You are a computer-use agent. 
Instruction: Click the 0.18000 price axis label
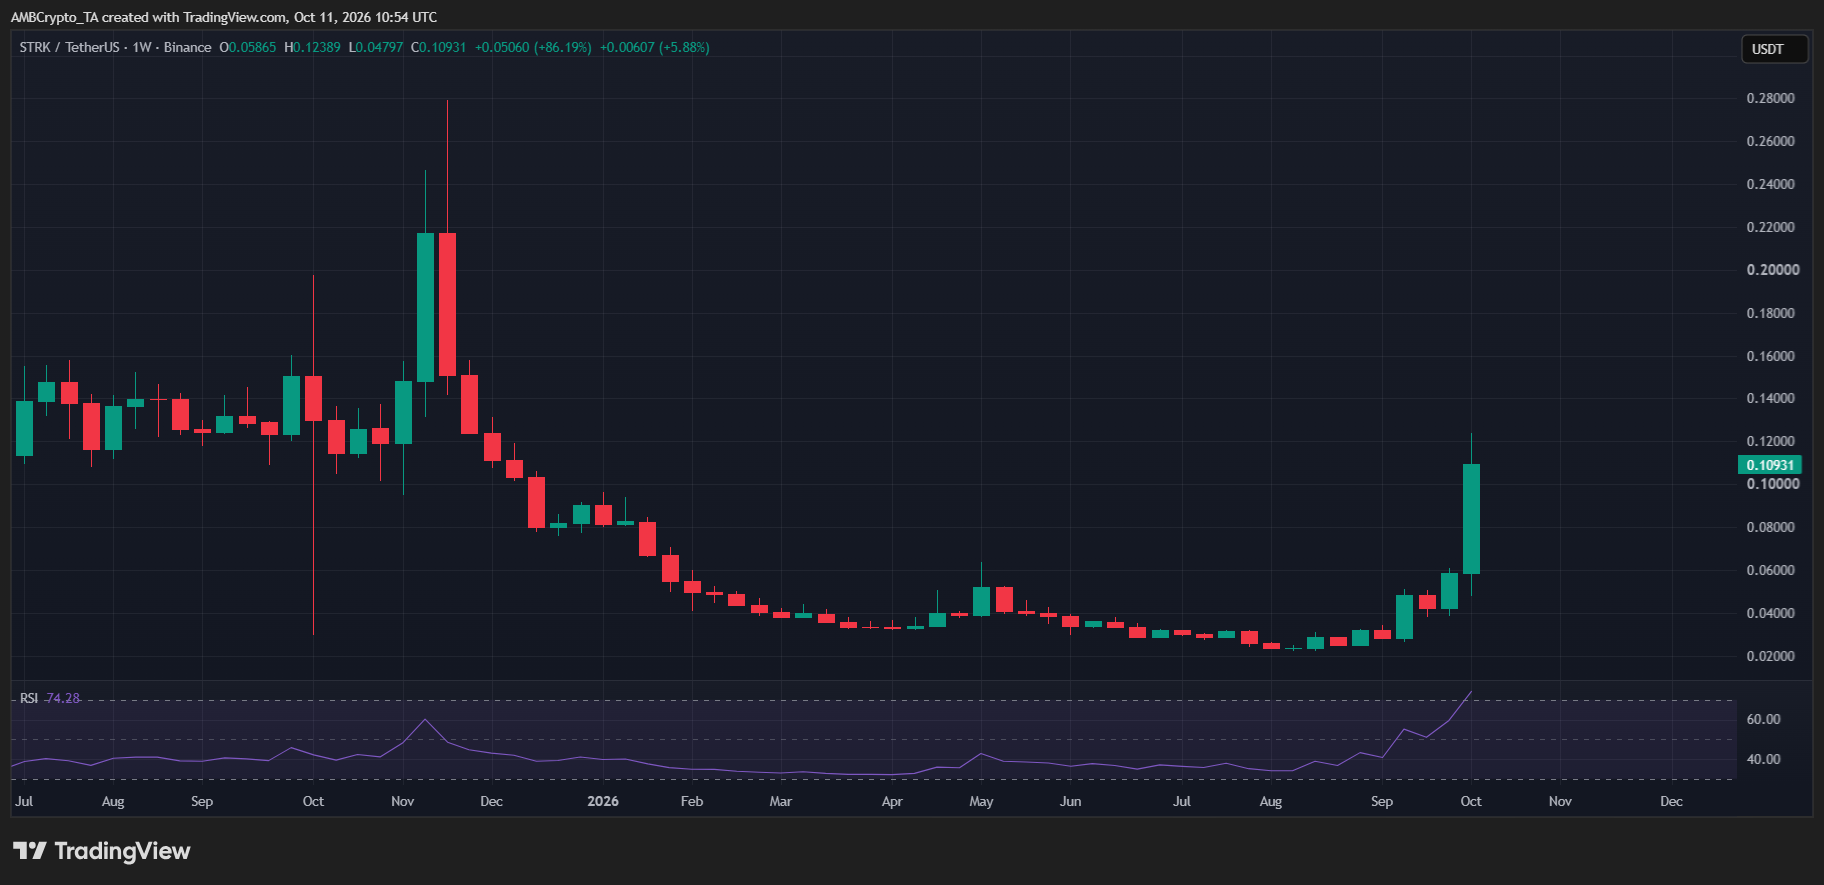point(1770,313)
